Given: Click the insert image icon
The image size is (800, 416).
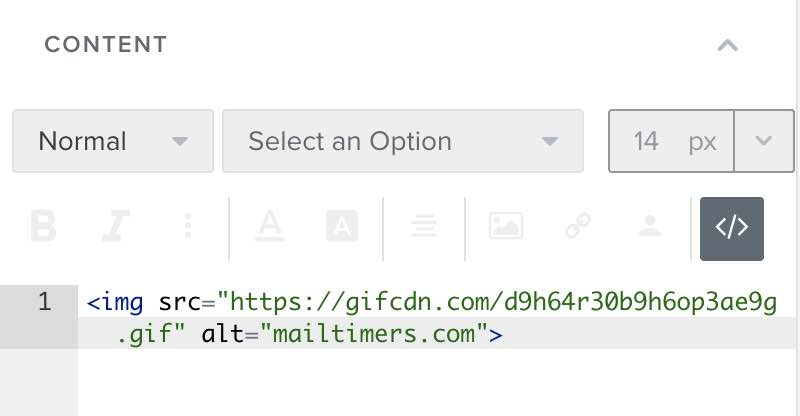Looking at the screenshot, I should point(506,227).
